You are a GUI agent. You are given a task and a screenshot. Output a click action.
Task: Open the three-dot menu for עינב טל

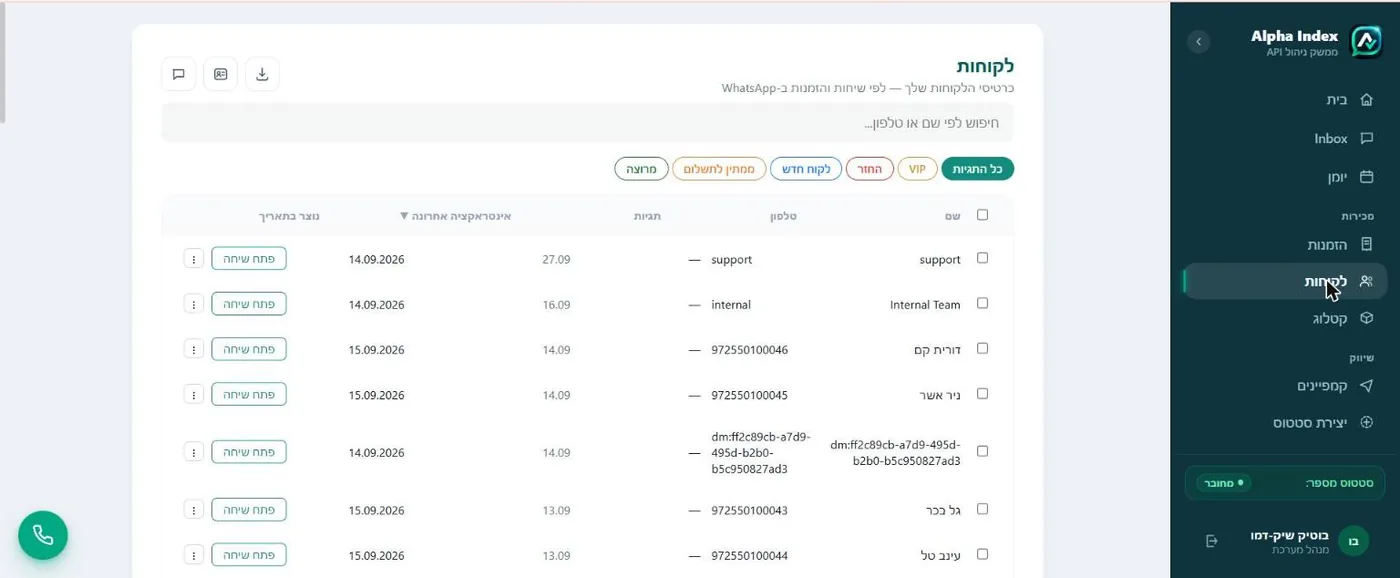pos(194,554)
